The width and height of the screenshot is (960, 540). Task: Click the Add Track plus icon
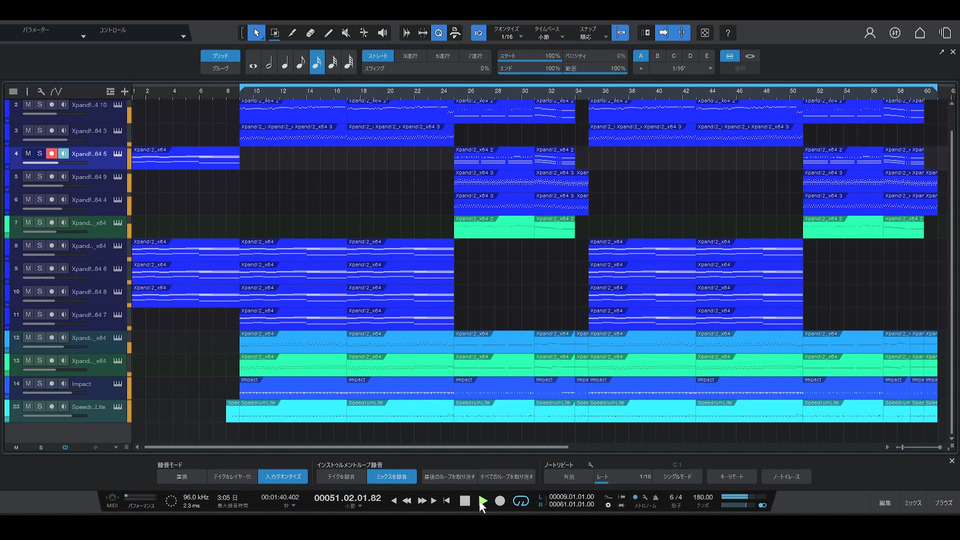coord(124,91)
